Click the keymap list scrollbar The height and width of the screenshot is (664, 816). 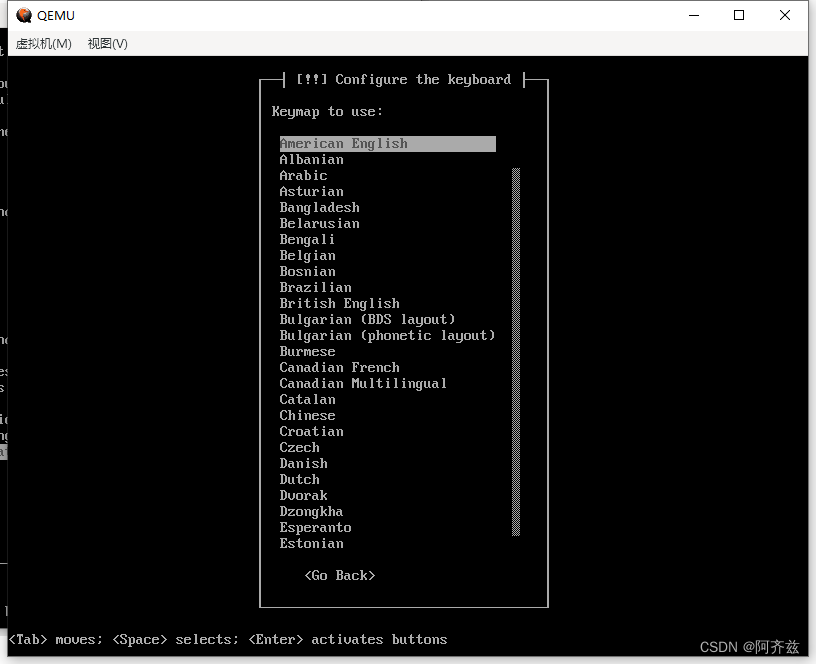[515, 350]
